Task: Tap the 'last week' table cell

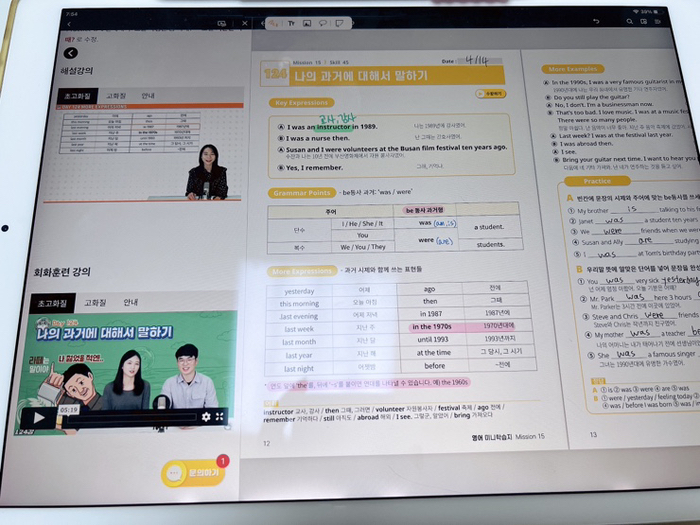Action: 299,329
